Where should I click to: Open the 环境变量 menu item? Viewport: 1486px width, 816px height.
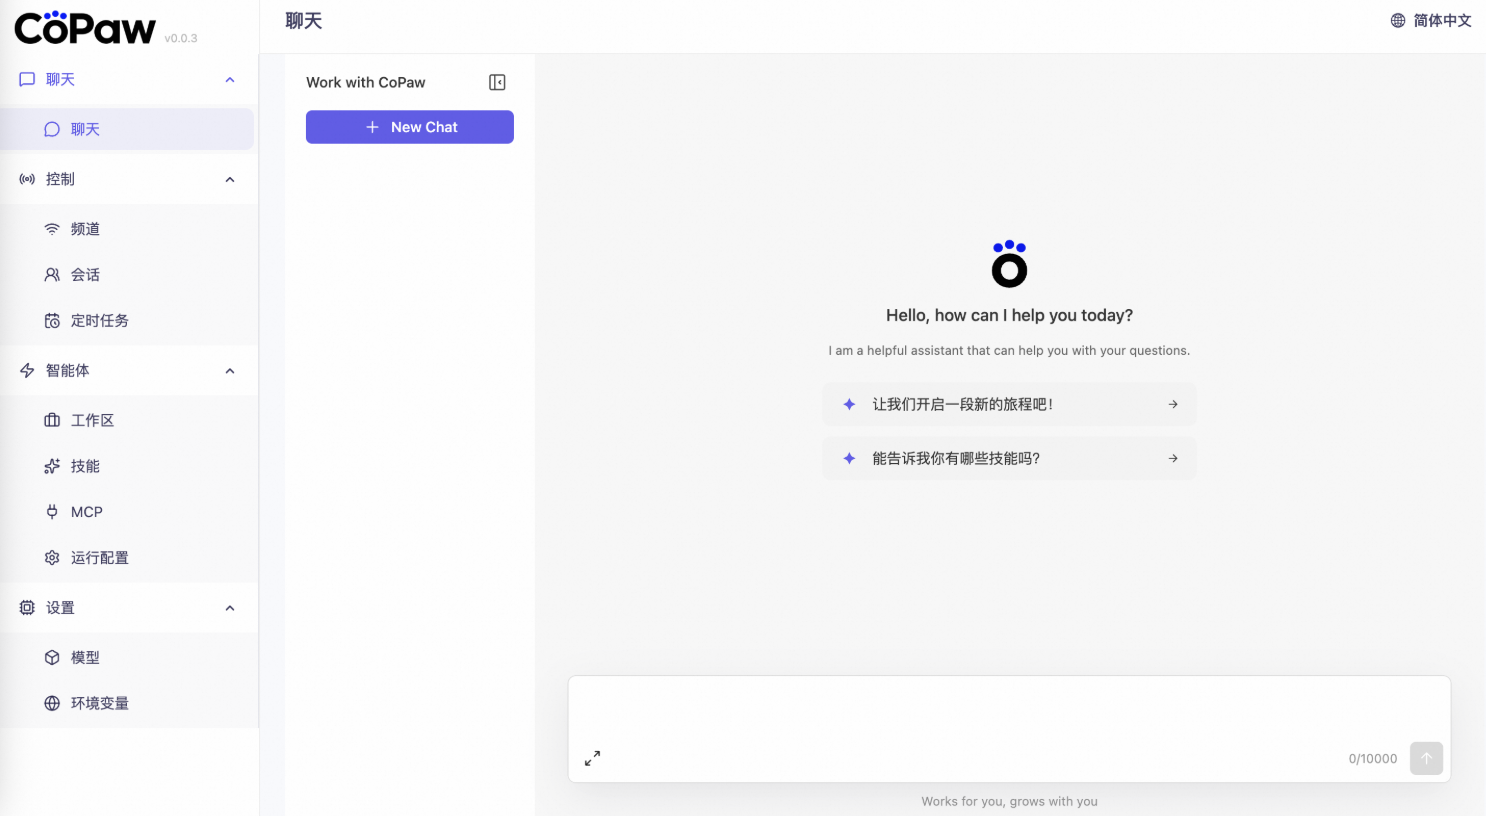(127, 703)
